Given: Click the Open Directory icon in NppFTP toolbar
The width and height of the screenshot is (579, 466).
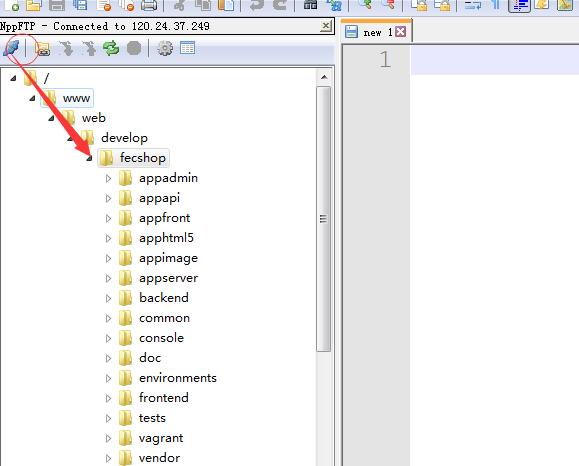Looking at the screenshot, I should pyautogui.click(x=43, y=48).
